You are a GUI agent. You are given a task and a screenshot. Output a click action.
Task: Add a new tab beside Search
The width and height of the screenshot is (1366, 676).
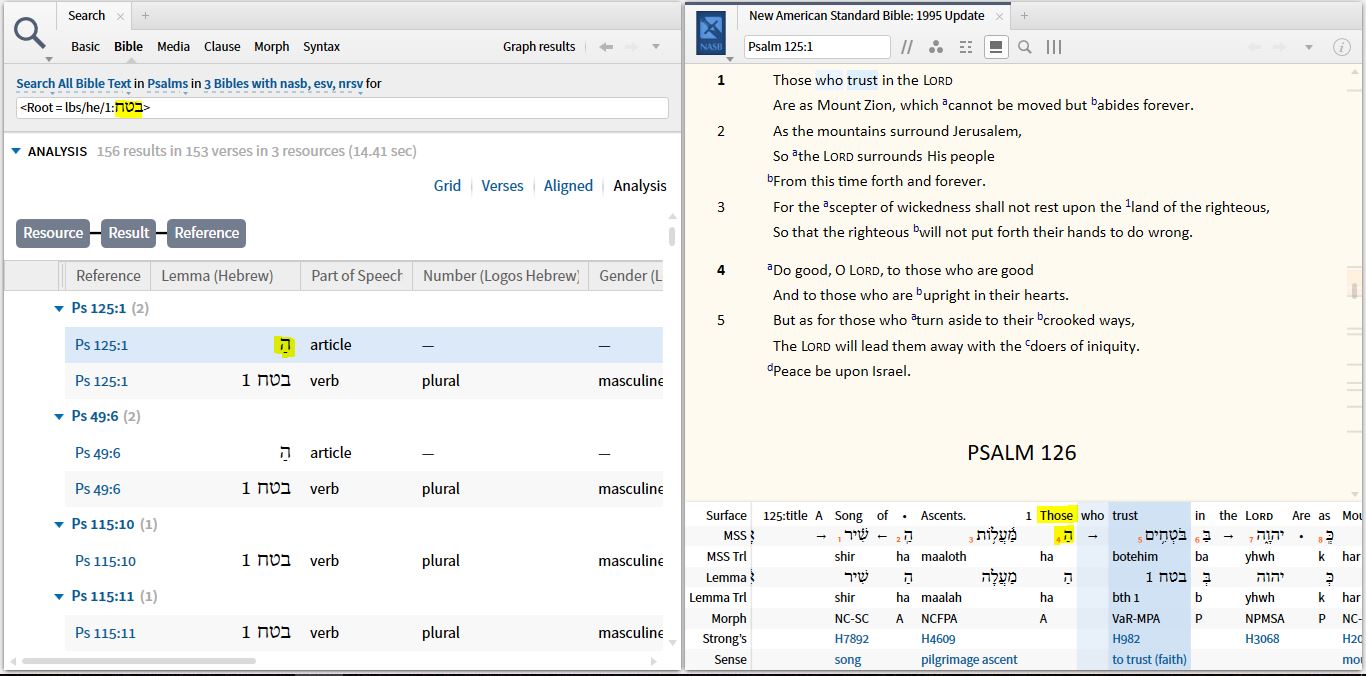click(x=145, y=16)
